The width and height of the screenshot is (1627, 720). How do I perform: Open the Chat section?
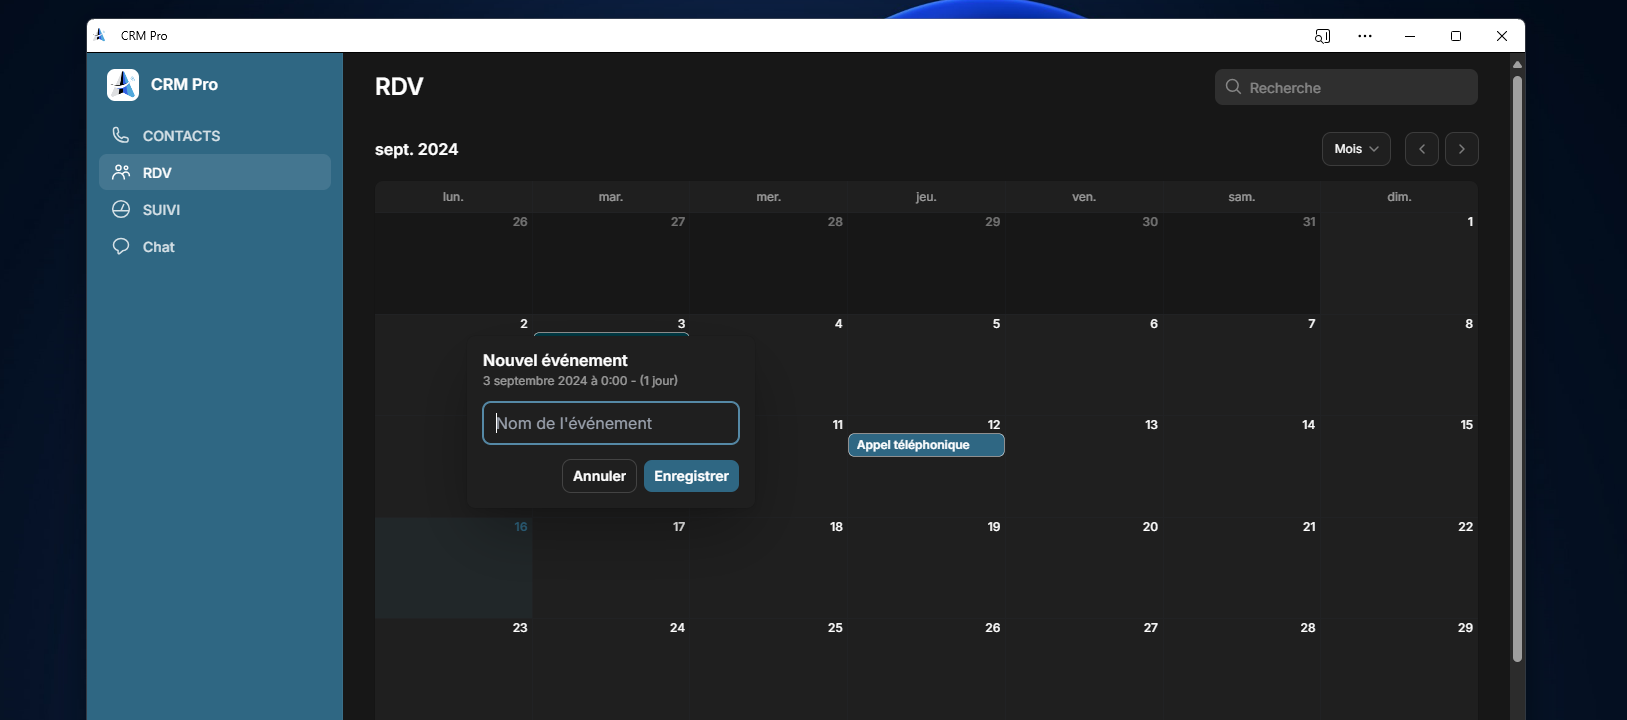[215, 246]
